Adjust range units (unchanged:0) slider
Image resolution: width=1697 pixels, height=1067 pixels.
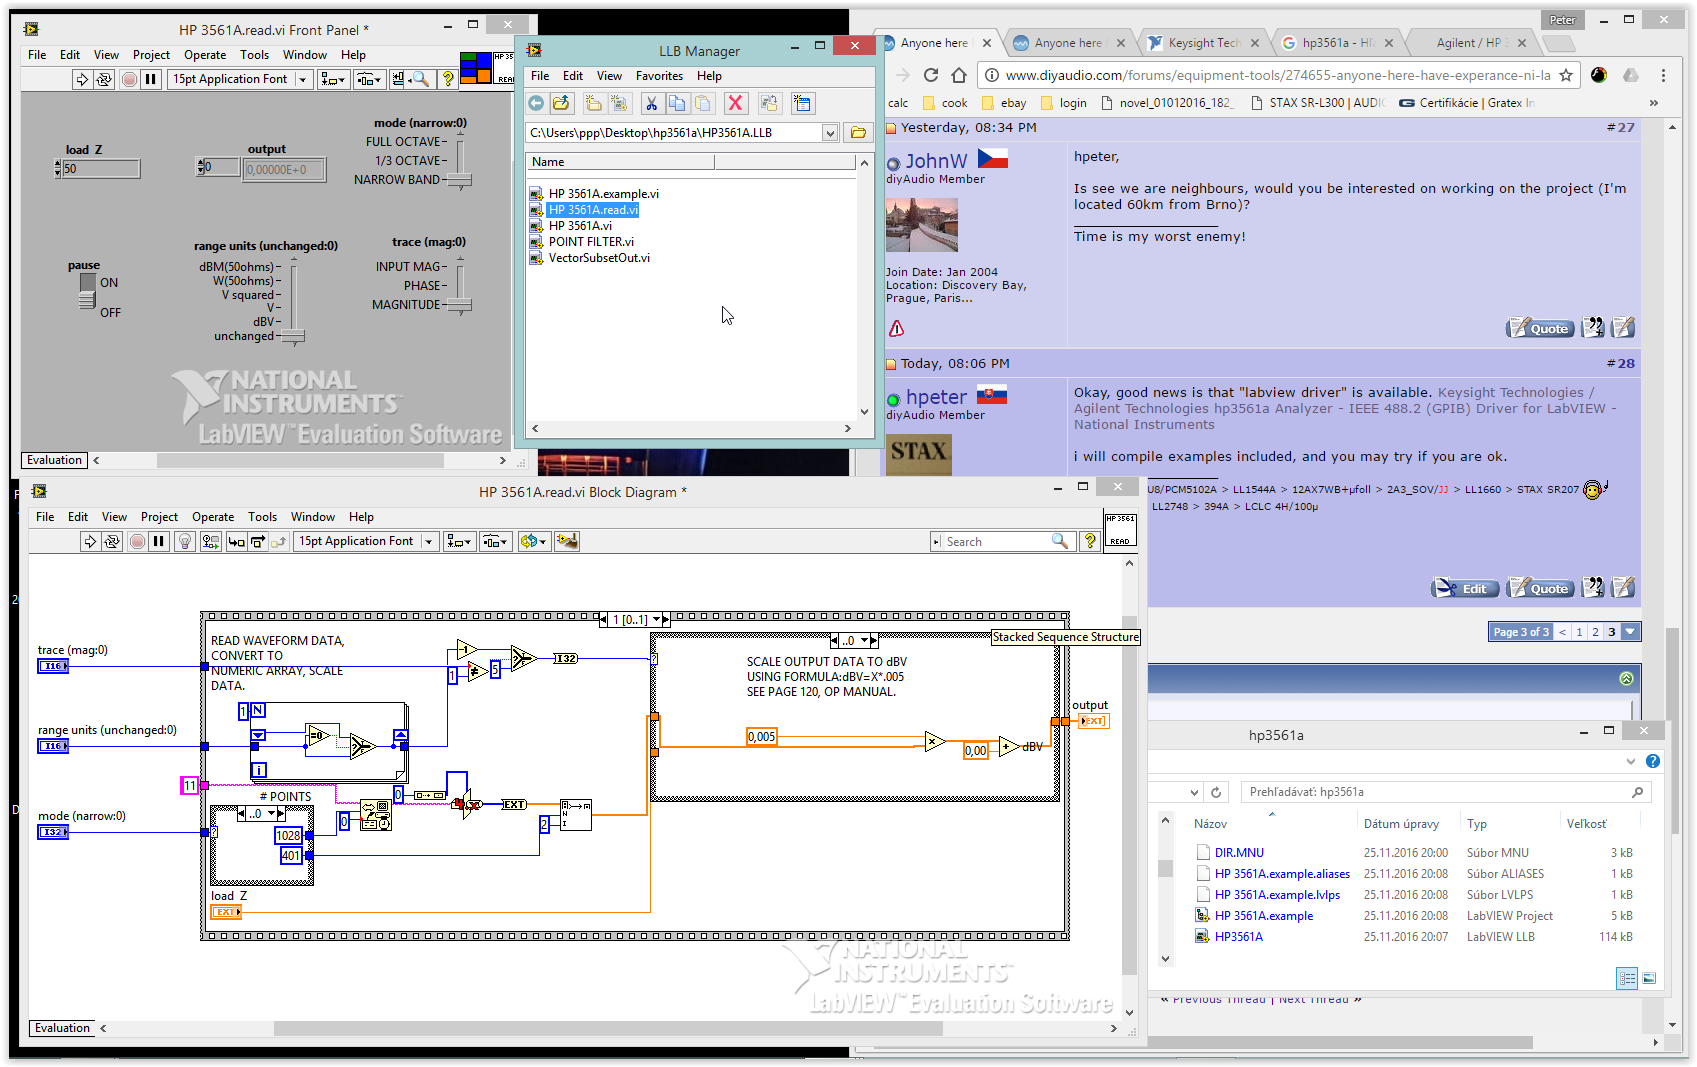[292, 336]
